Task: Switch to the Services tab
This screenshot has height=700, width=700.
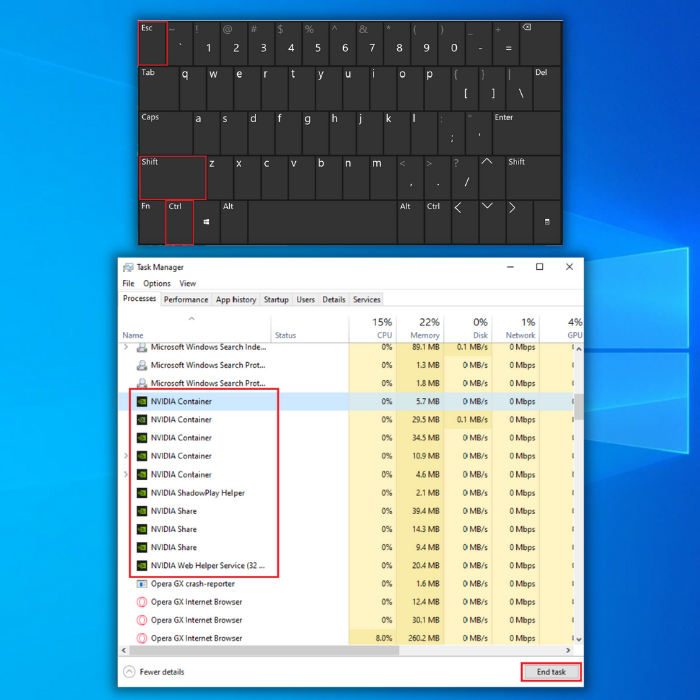Action: tap(367, 300)
